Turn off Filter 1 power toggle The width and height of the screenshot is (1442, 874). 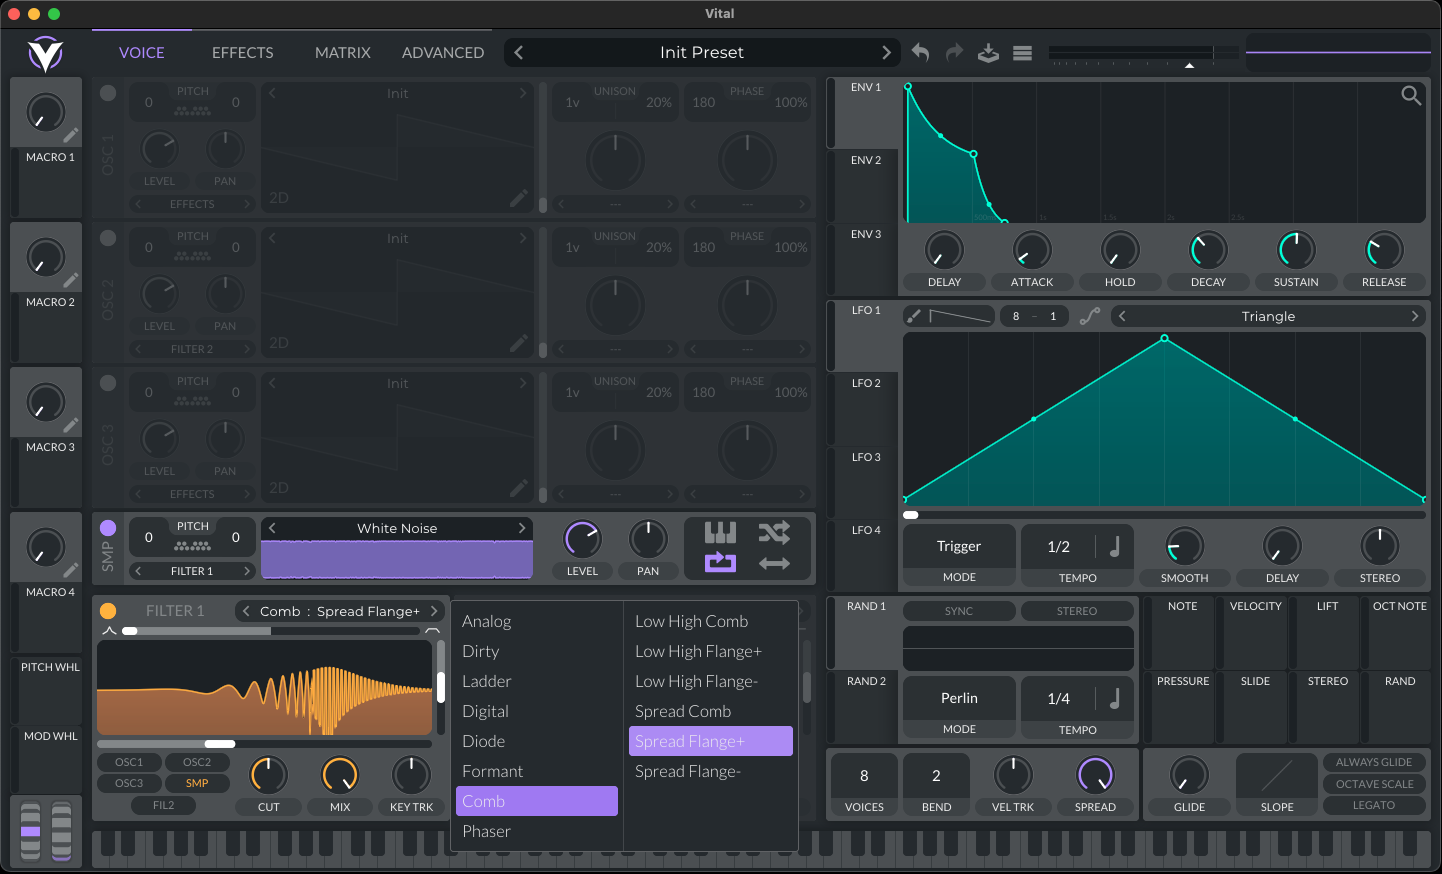(108, 611)
